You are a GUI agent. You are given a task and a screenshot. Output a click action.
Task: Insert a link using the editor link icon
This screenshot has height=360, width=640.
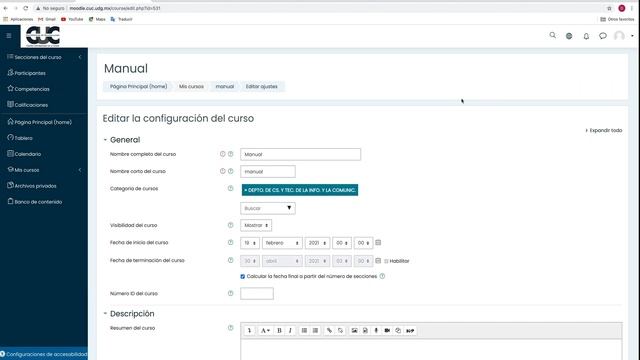[x=329, y=331]
